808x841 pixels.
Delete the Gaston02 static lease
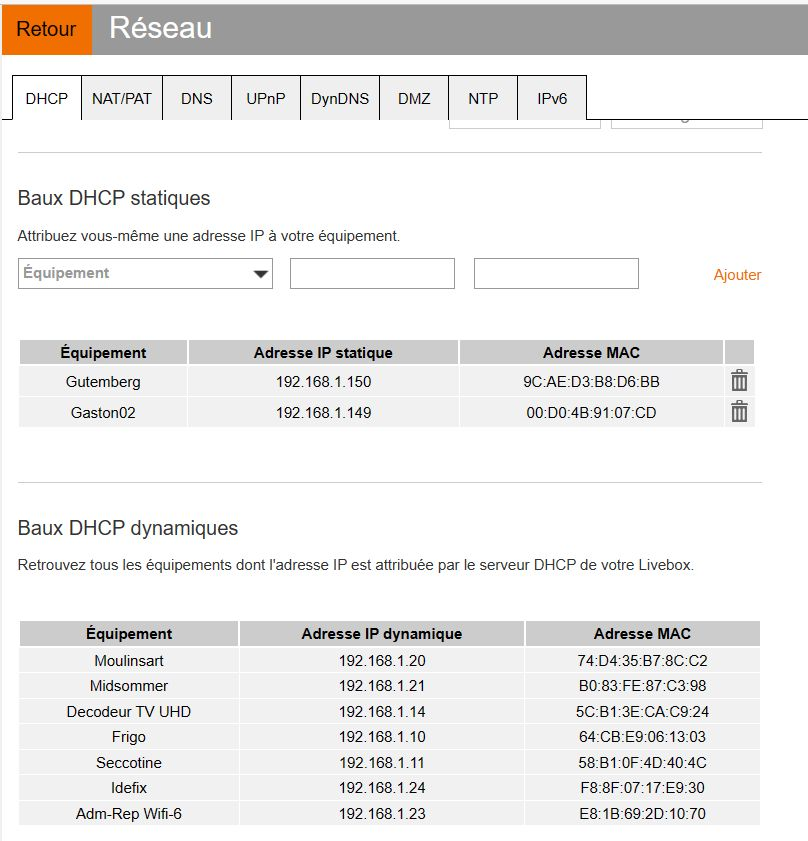point(739,412)
